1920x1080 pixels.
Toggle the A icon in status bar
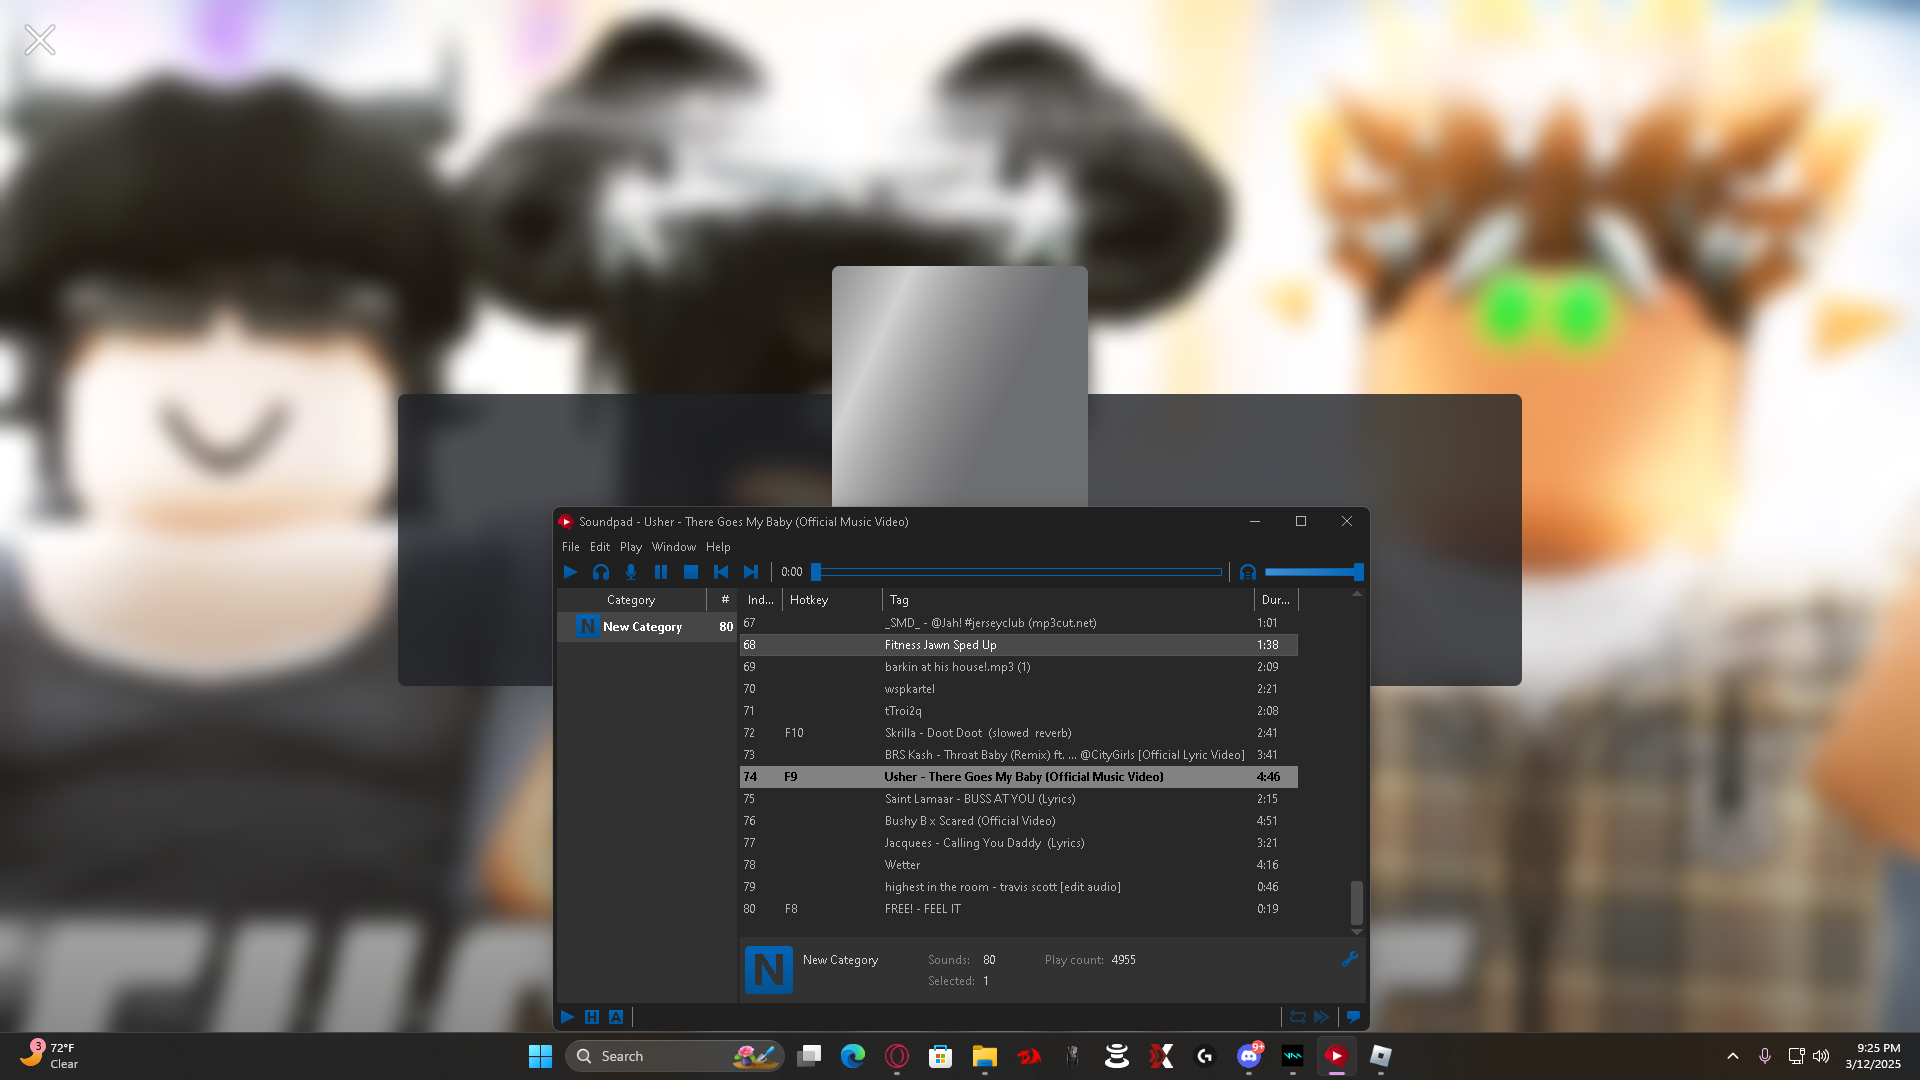click(616, 1017)
